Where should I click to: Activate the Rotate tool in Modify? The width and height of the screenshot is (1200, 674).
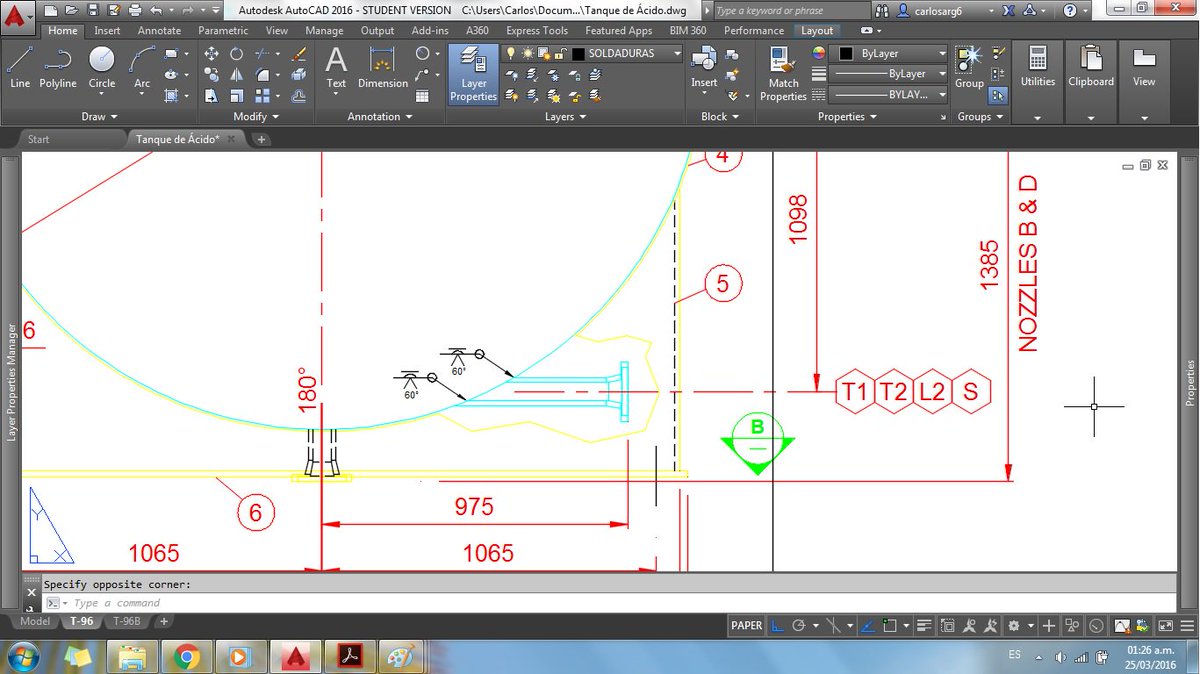(237, 54)
